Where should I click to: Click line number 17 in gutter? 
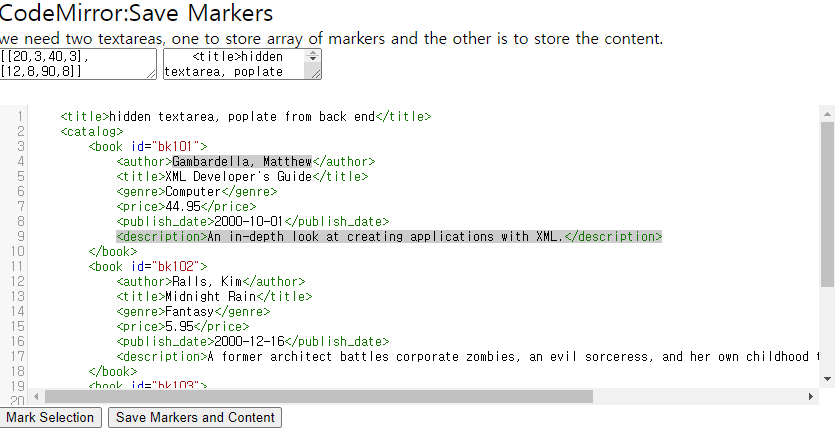pyautogui.click(x=18, y=356)
